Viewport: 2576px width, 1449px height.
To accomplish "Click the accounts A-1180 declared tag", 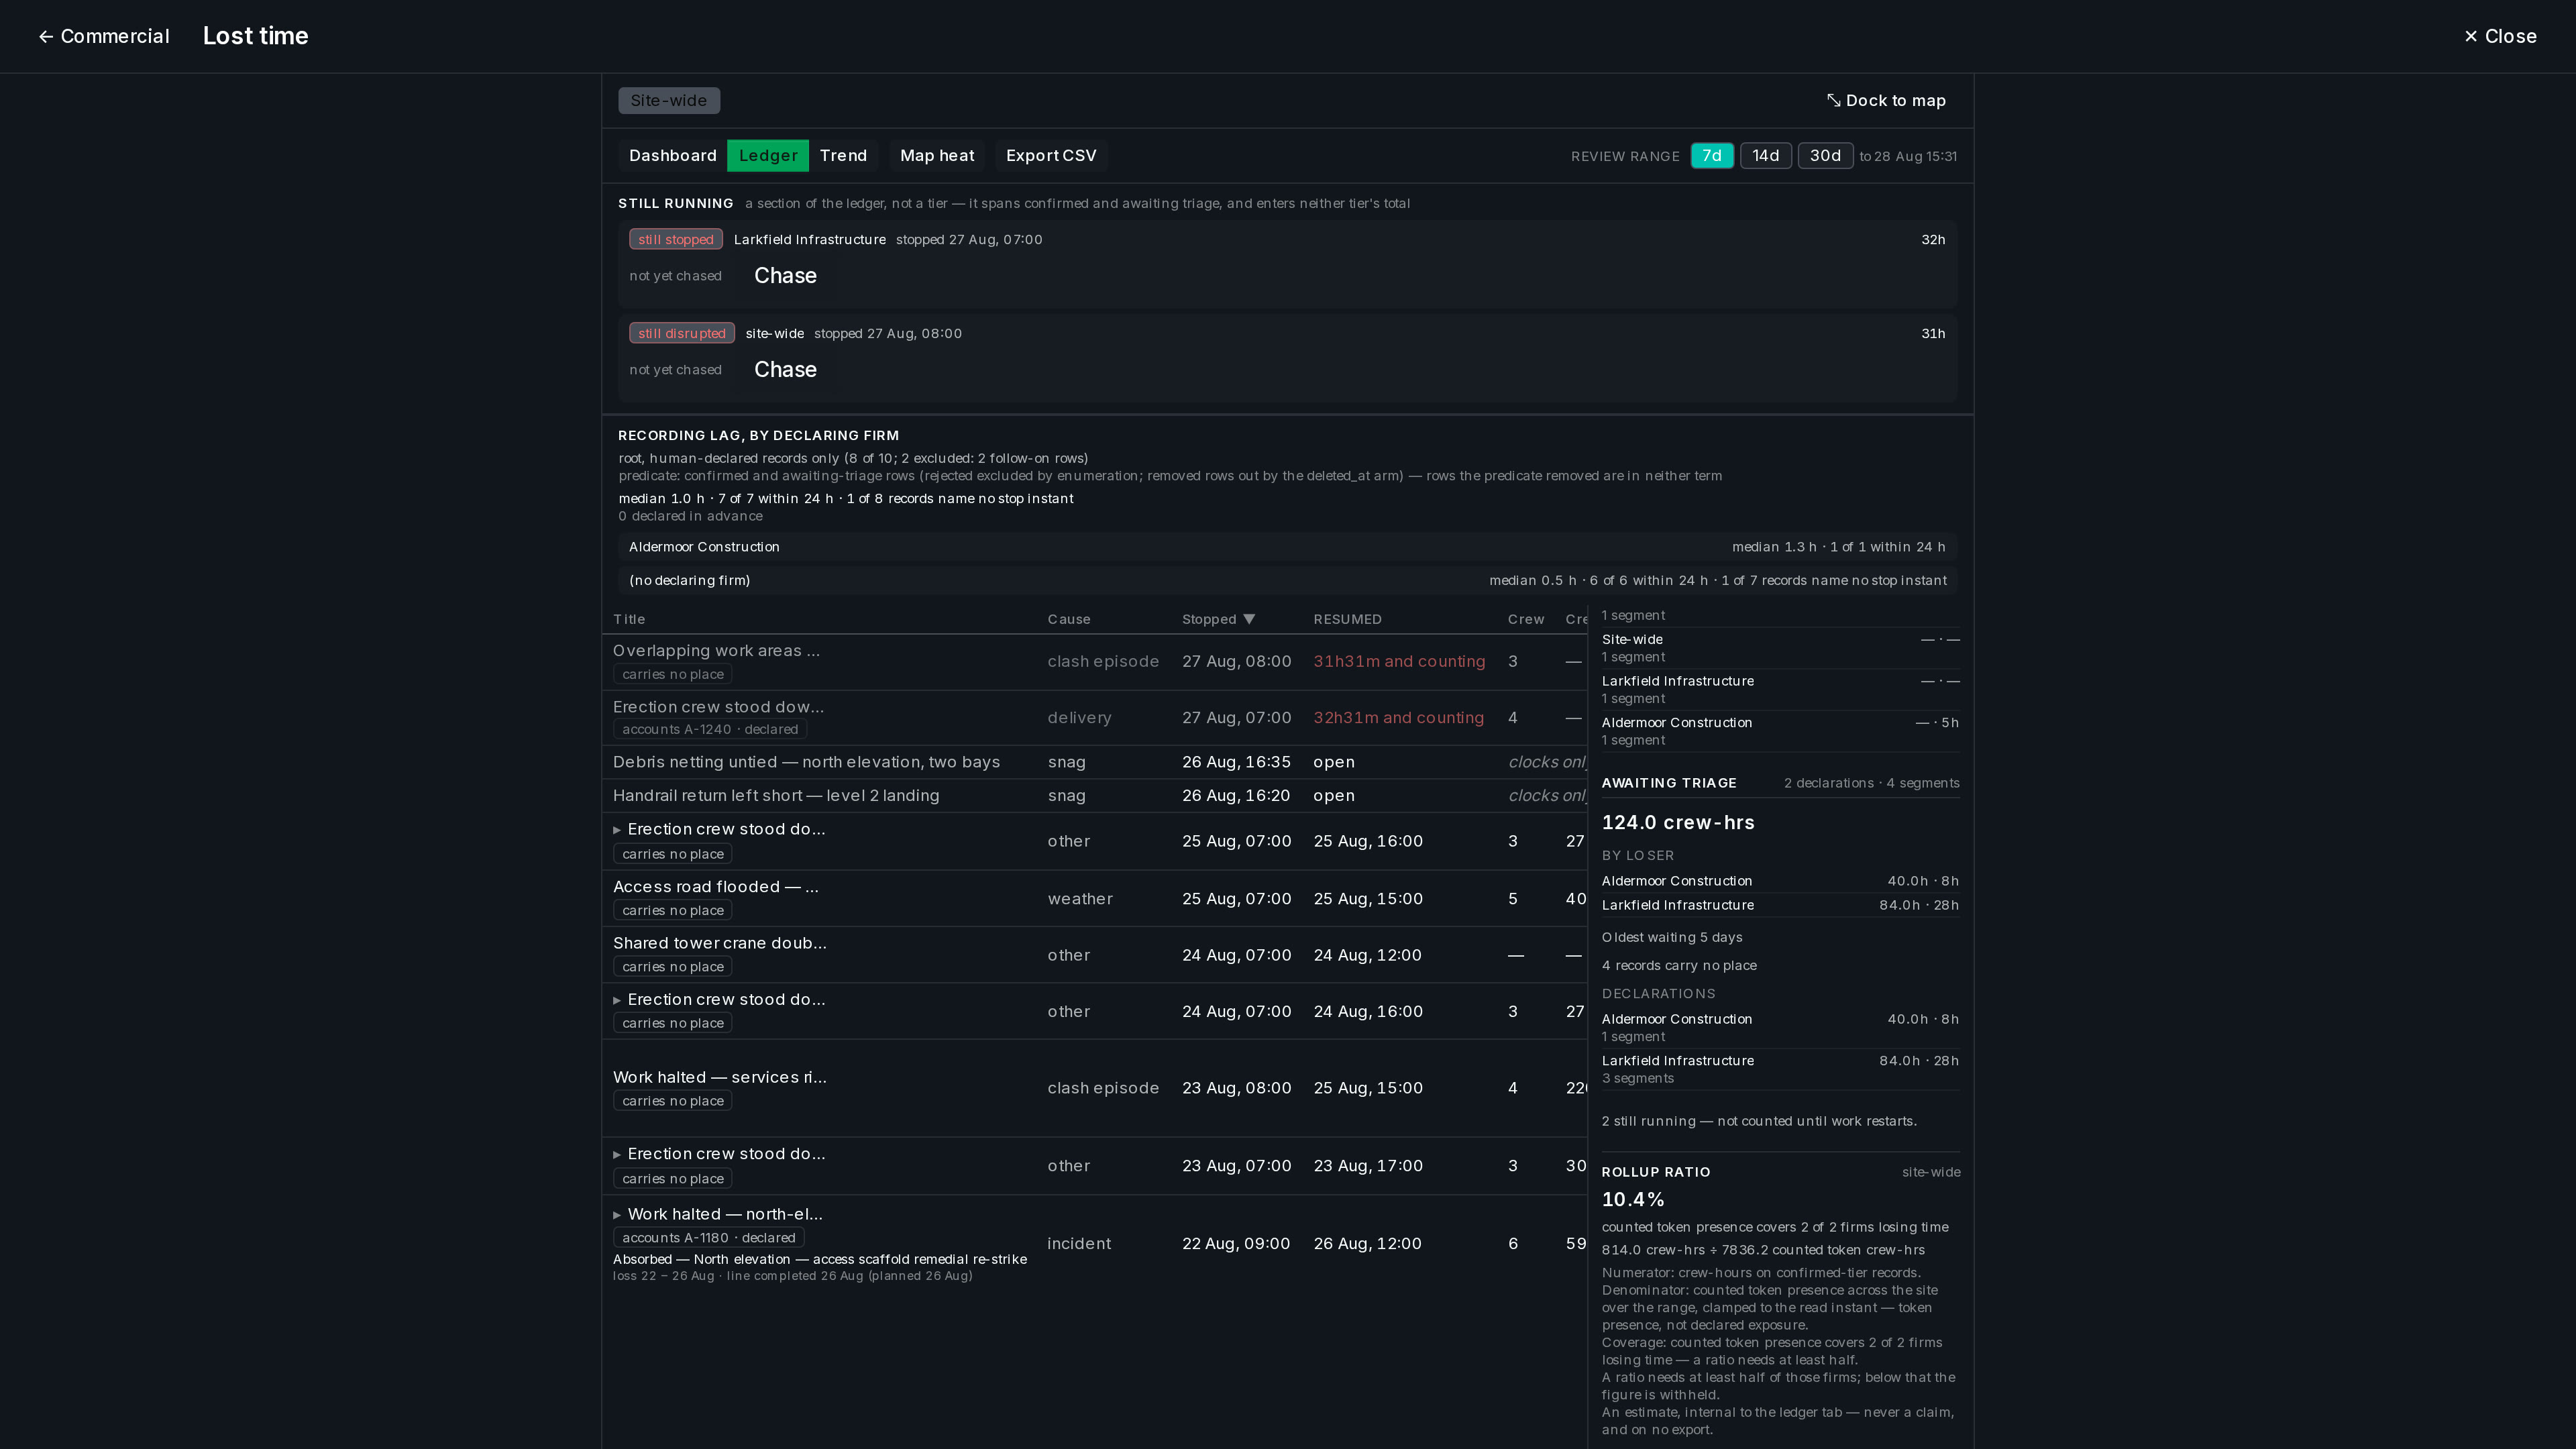I will [709, 1238].
